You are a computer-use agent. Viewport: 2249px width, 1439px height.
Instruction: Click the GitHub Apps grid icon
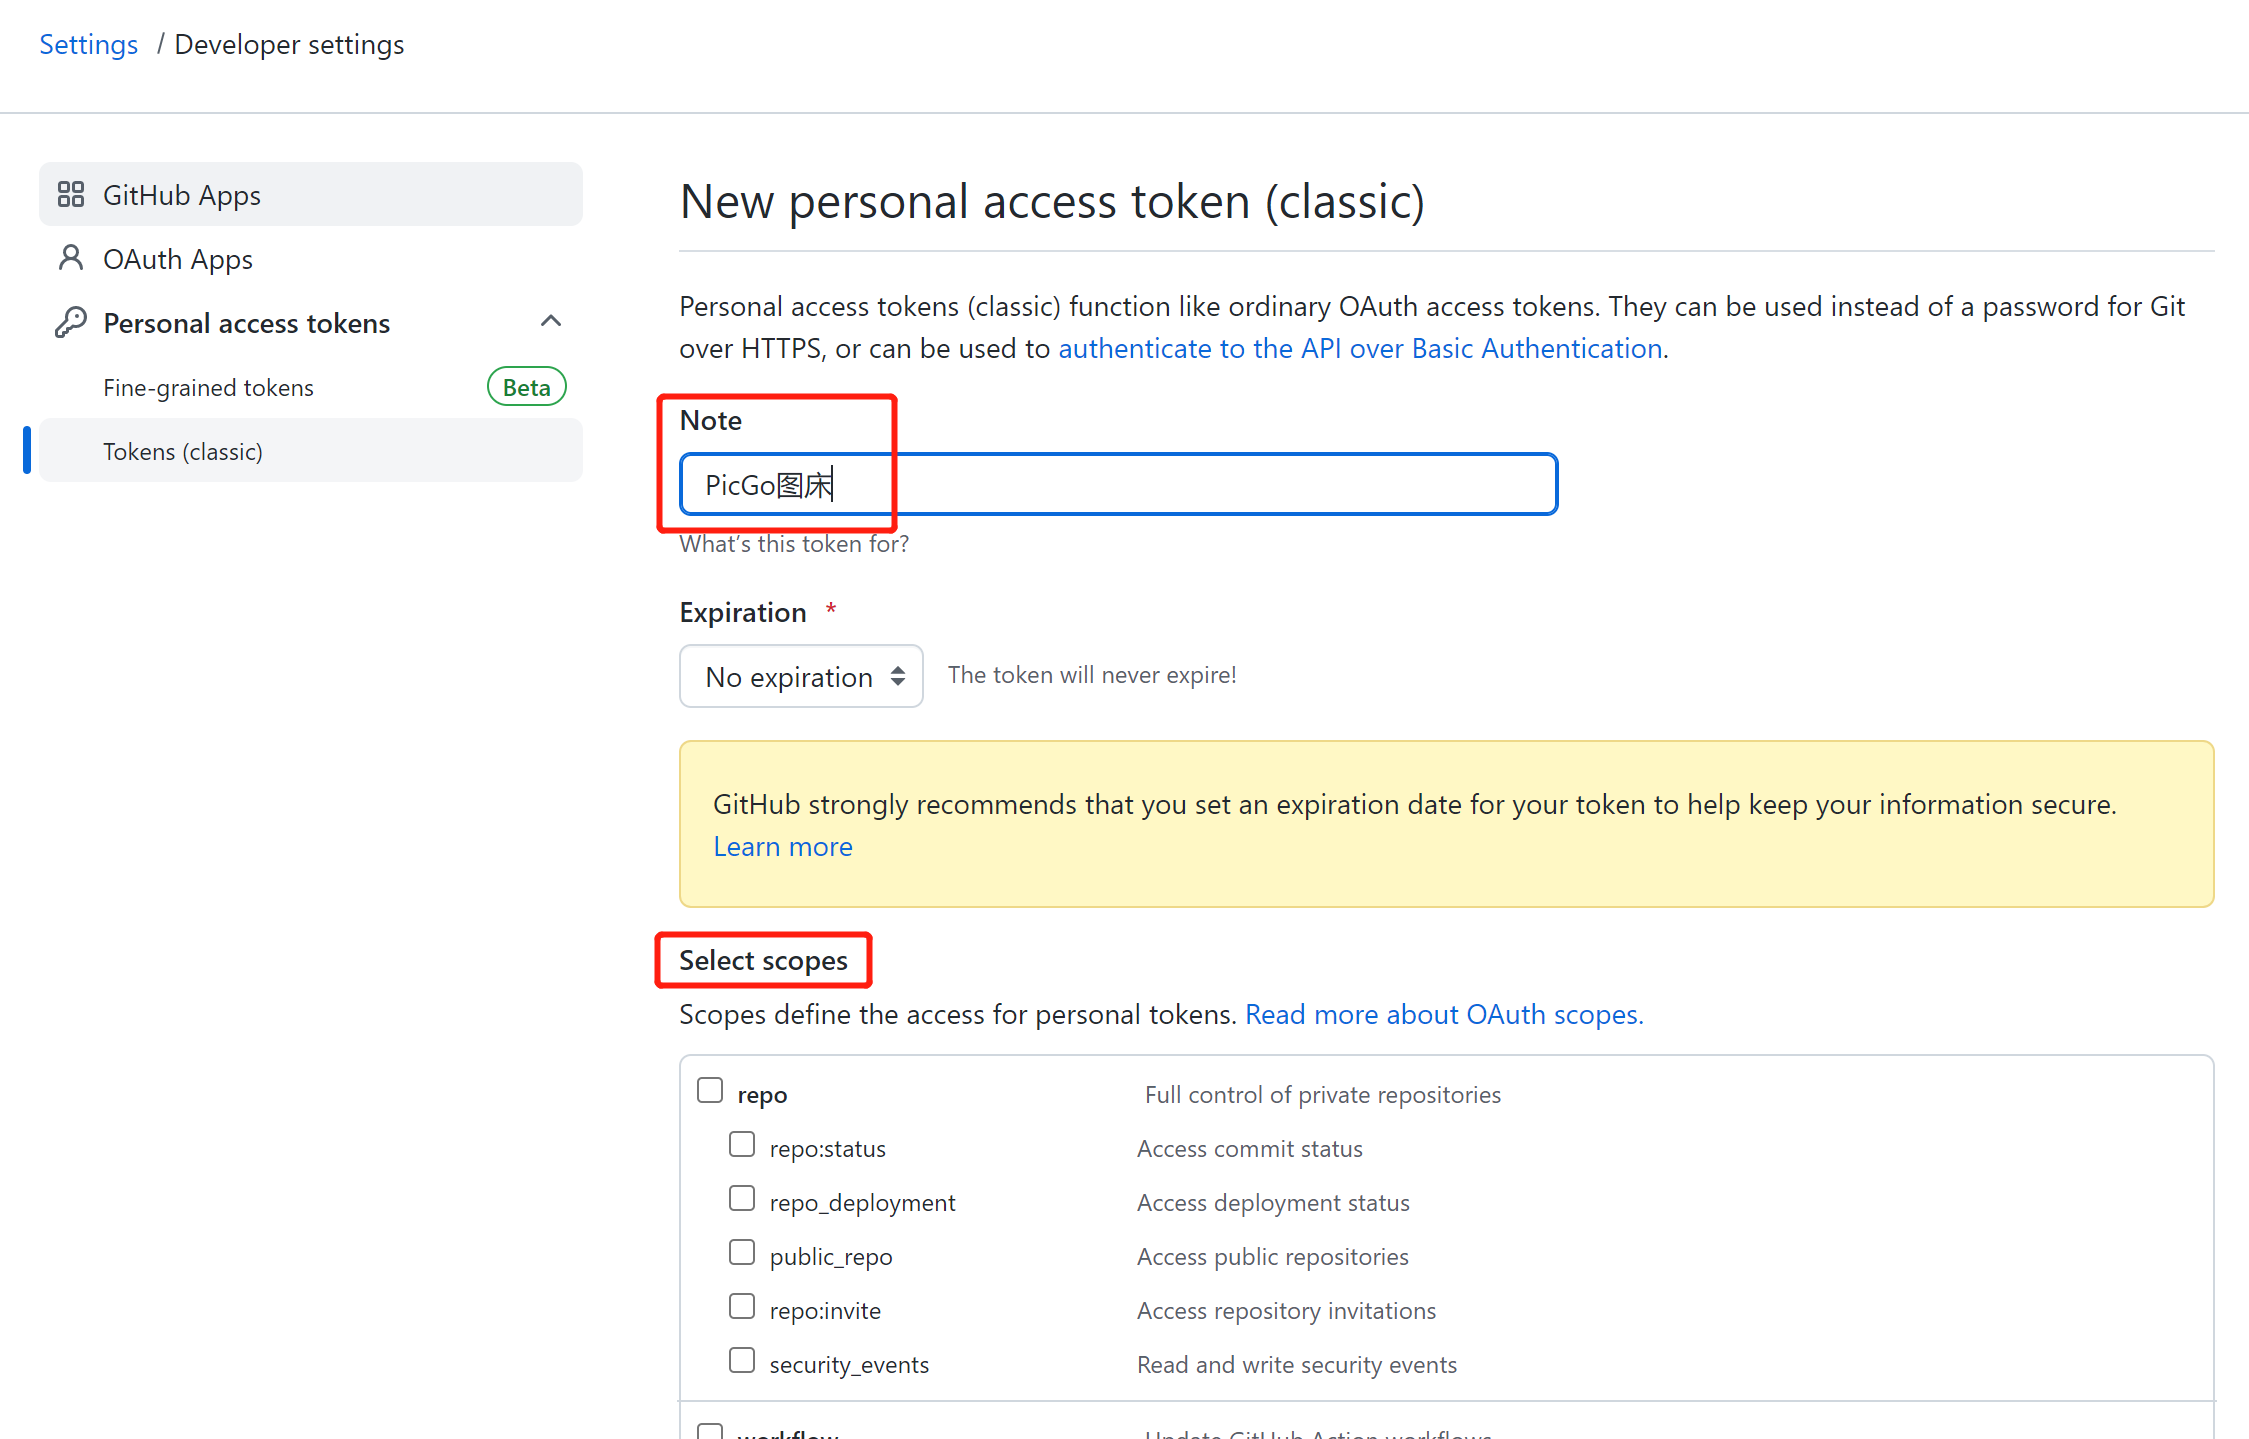[71, 194]
